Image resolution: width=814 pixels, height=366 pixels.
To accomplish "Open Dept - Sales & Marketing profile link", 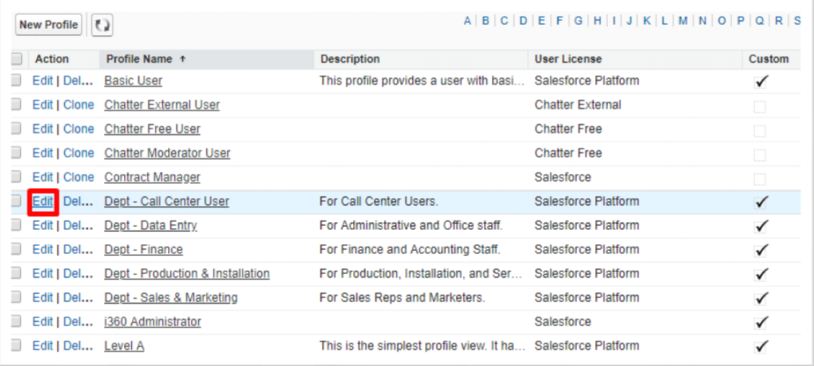I will [171, 297].
